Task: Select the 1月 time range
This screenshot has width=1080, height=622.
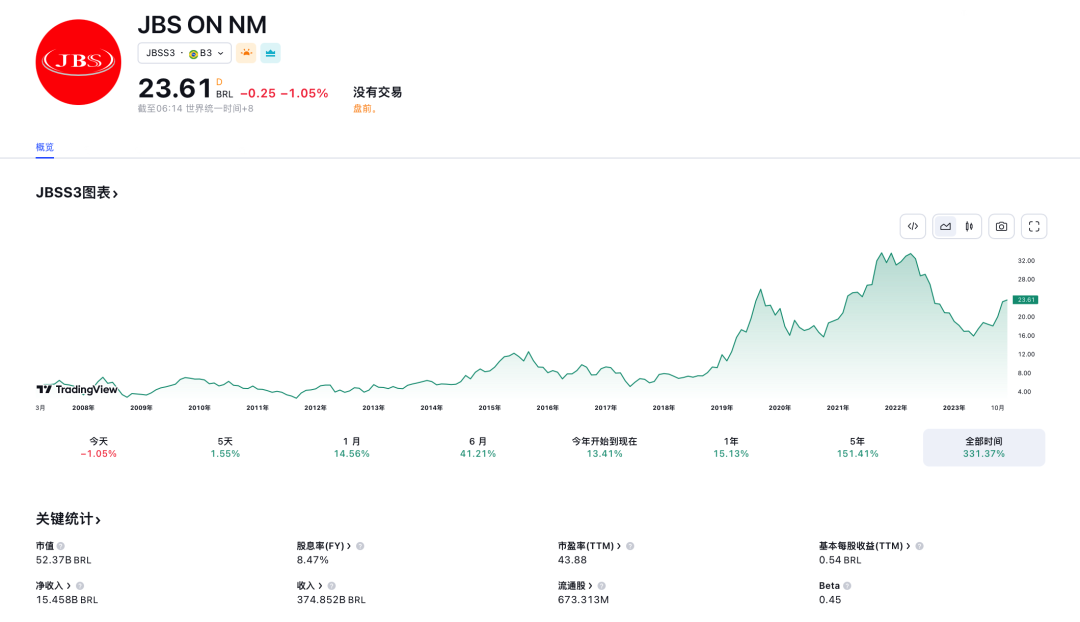Action: 351,447
